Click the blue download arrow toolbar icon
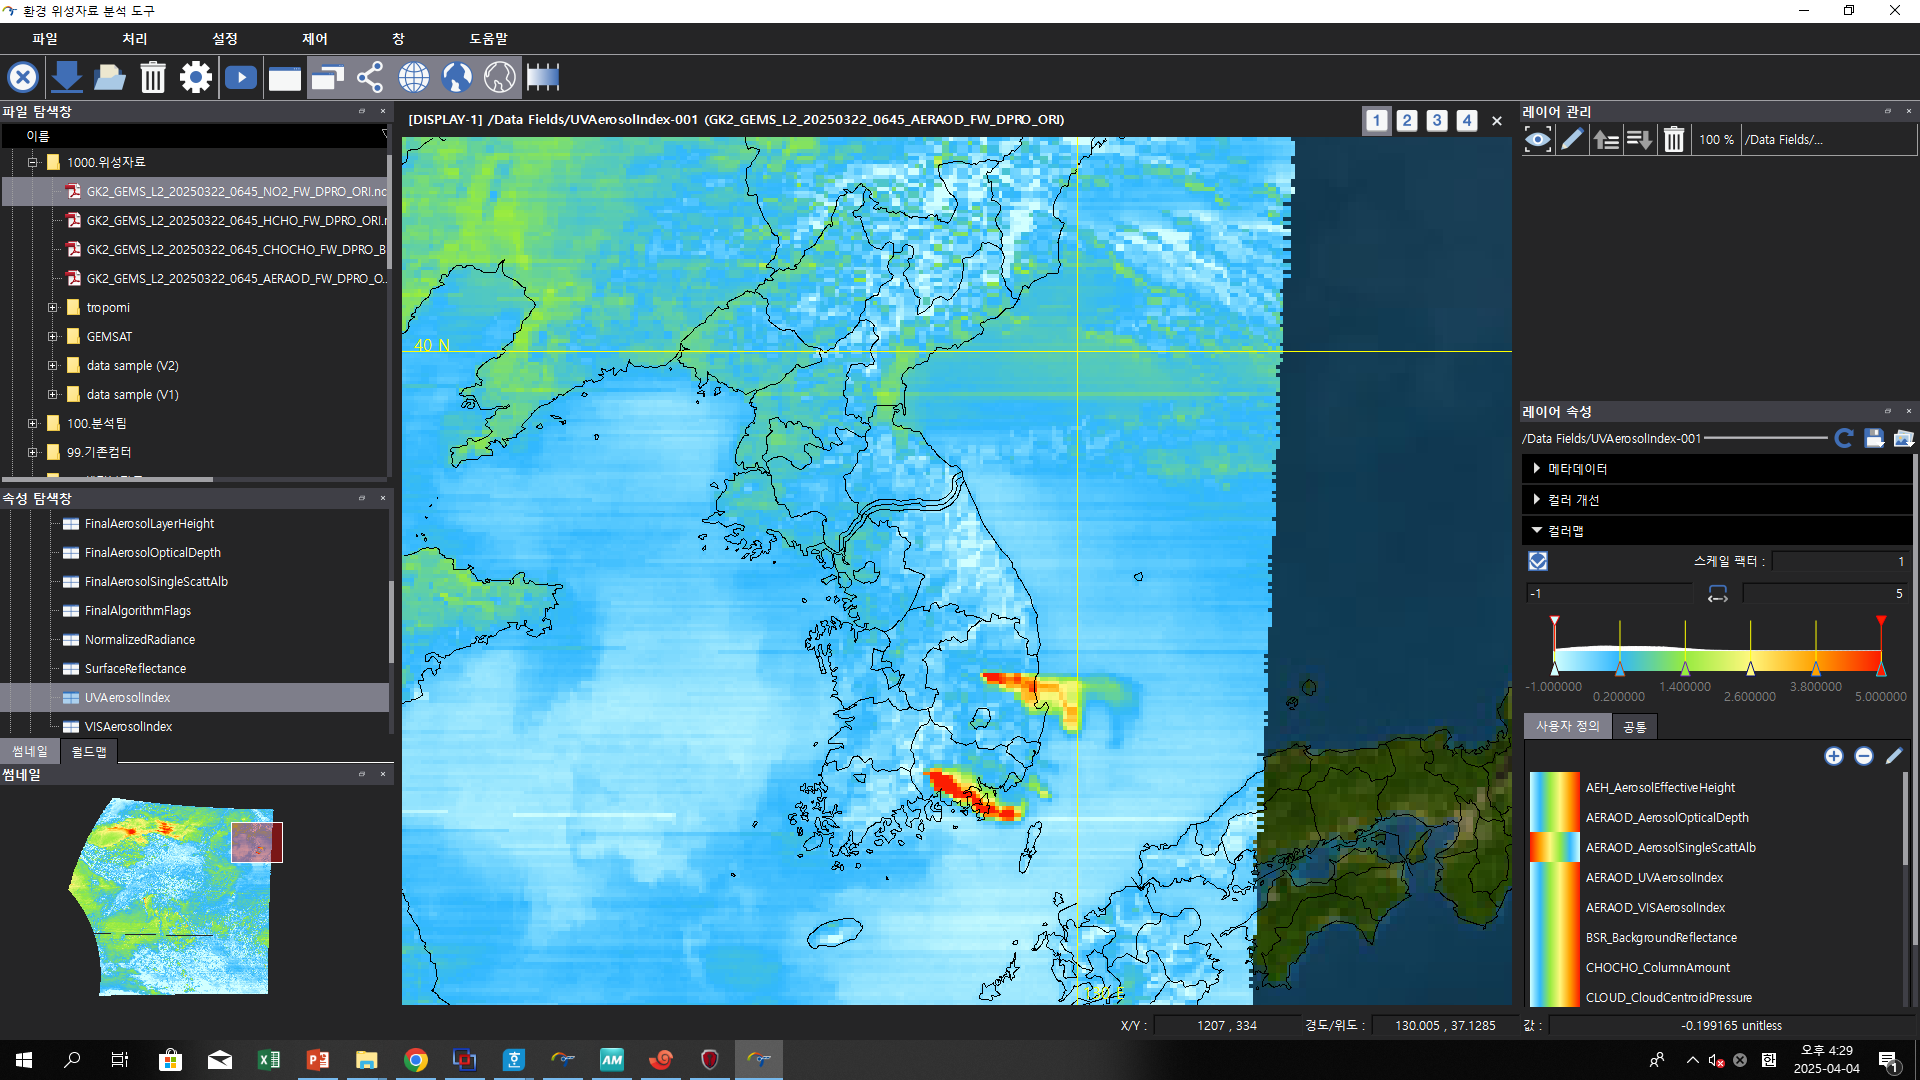 66,77
